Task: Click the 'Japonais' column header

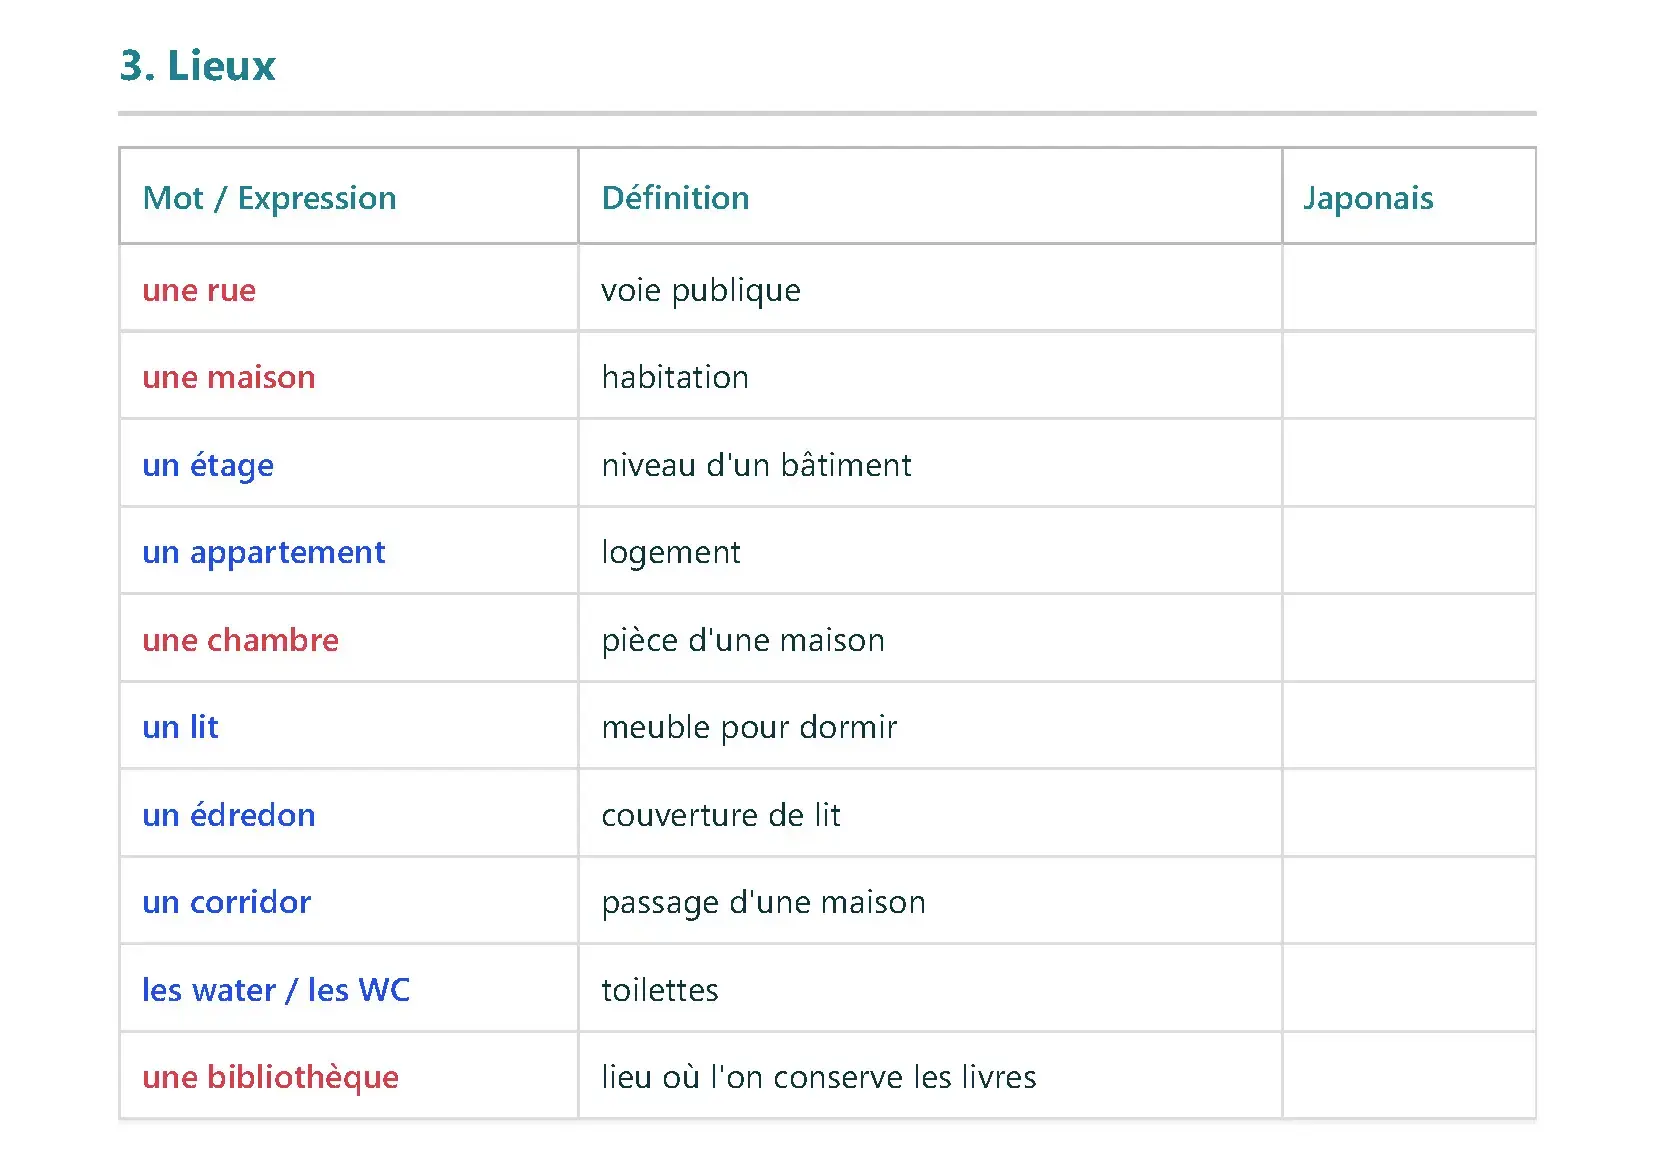Action: 1367,198
